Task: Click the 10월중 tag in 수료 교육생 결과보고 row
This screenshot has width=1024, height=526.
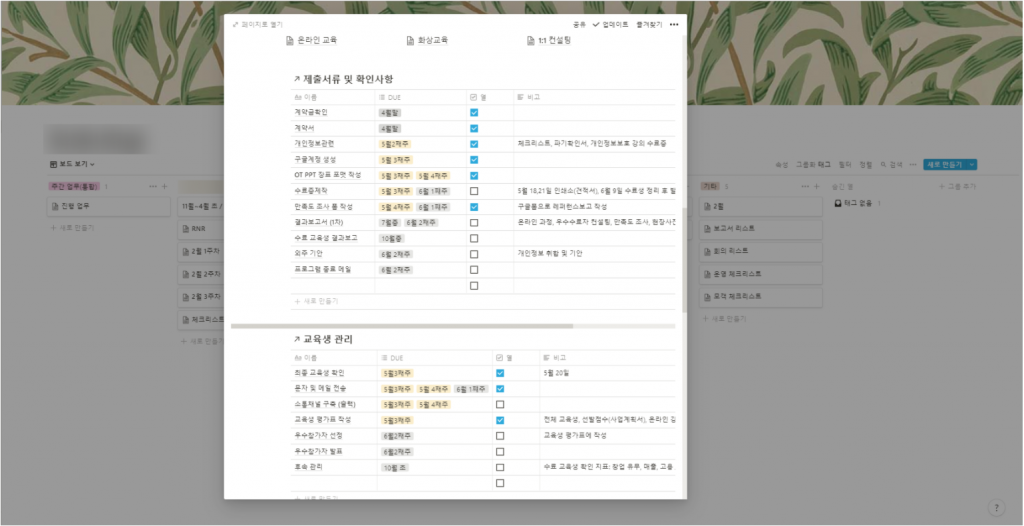Action: pyautogui.click(x=391, y=238)
